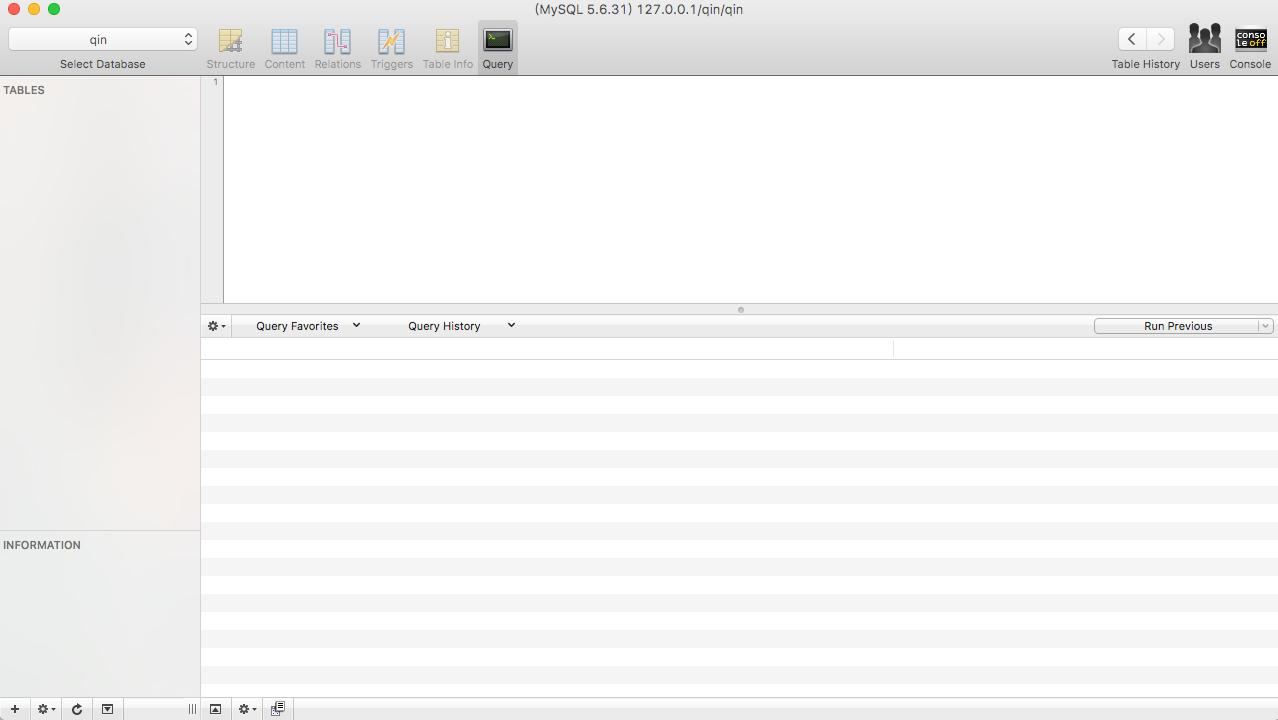Viewport: 1278px width, 720px height.
Task: Open the Users management icon
Action: [x=1204, y=48]
